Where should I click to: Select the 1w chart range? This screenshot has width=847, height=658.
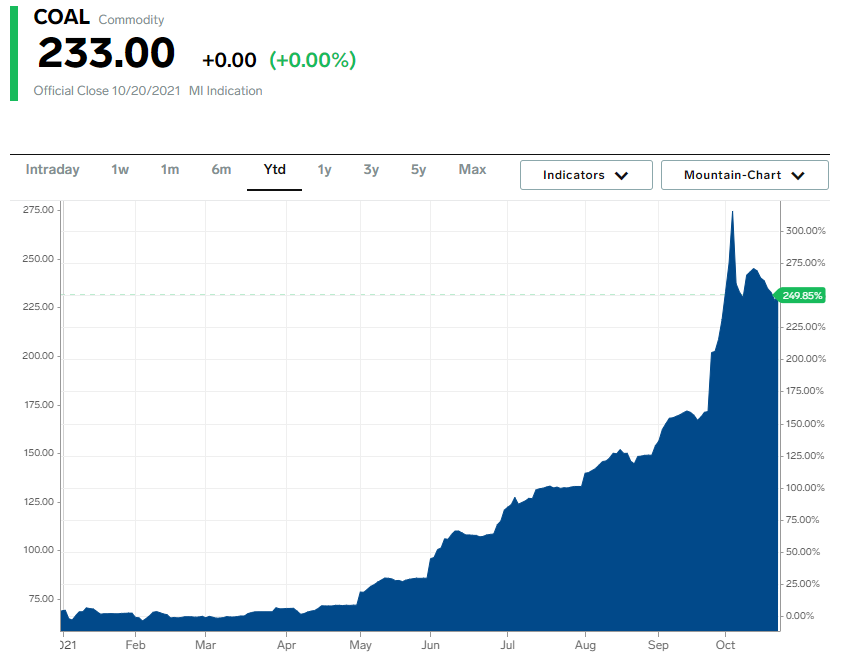coord(120,170)
